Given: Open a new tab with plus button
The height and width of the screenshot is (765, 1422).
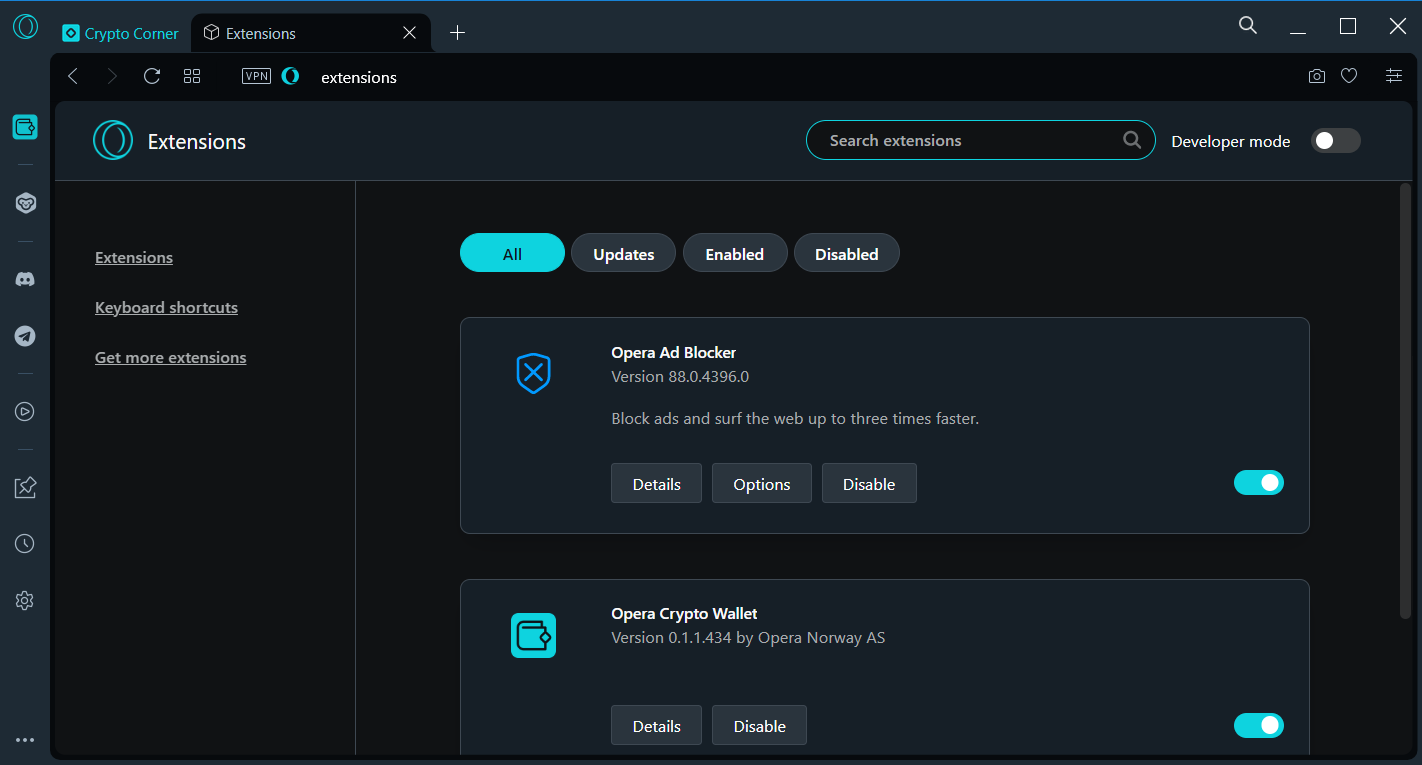Looking at the screenshot, I should pos(457,33).
